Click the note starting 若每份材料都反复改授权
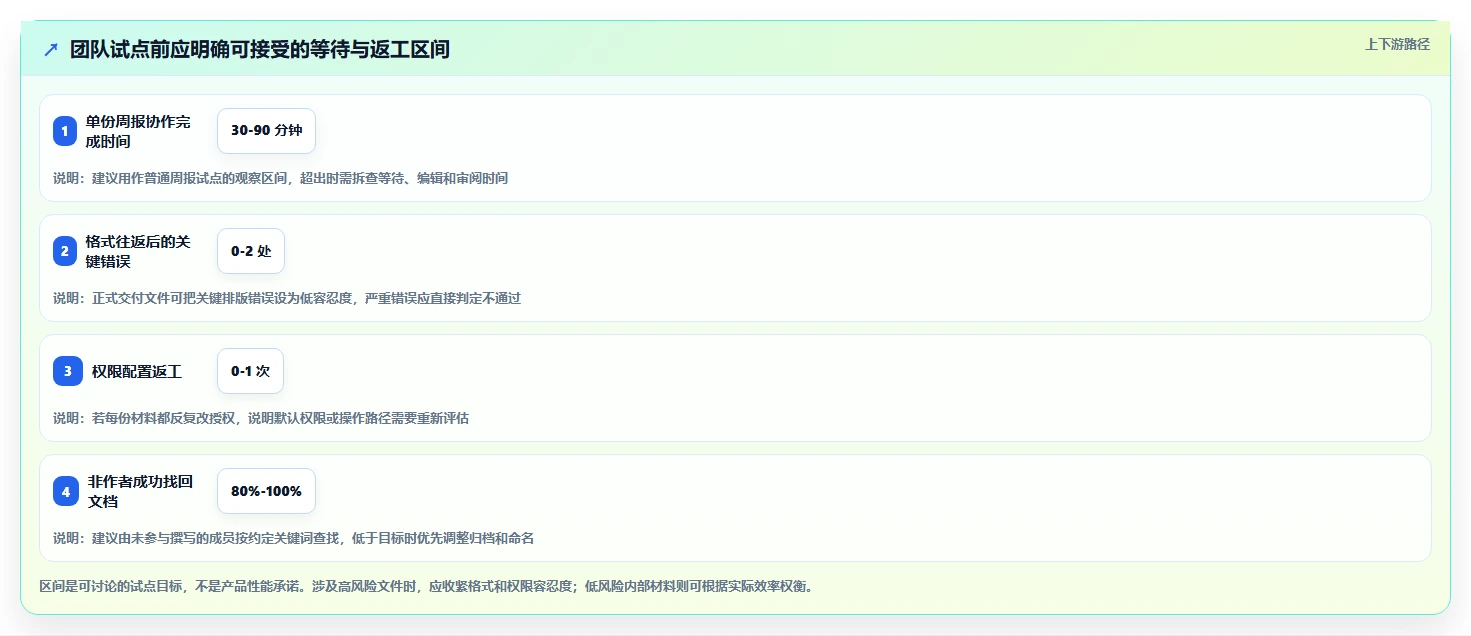 click(x=261, y=418)
